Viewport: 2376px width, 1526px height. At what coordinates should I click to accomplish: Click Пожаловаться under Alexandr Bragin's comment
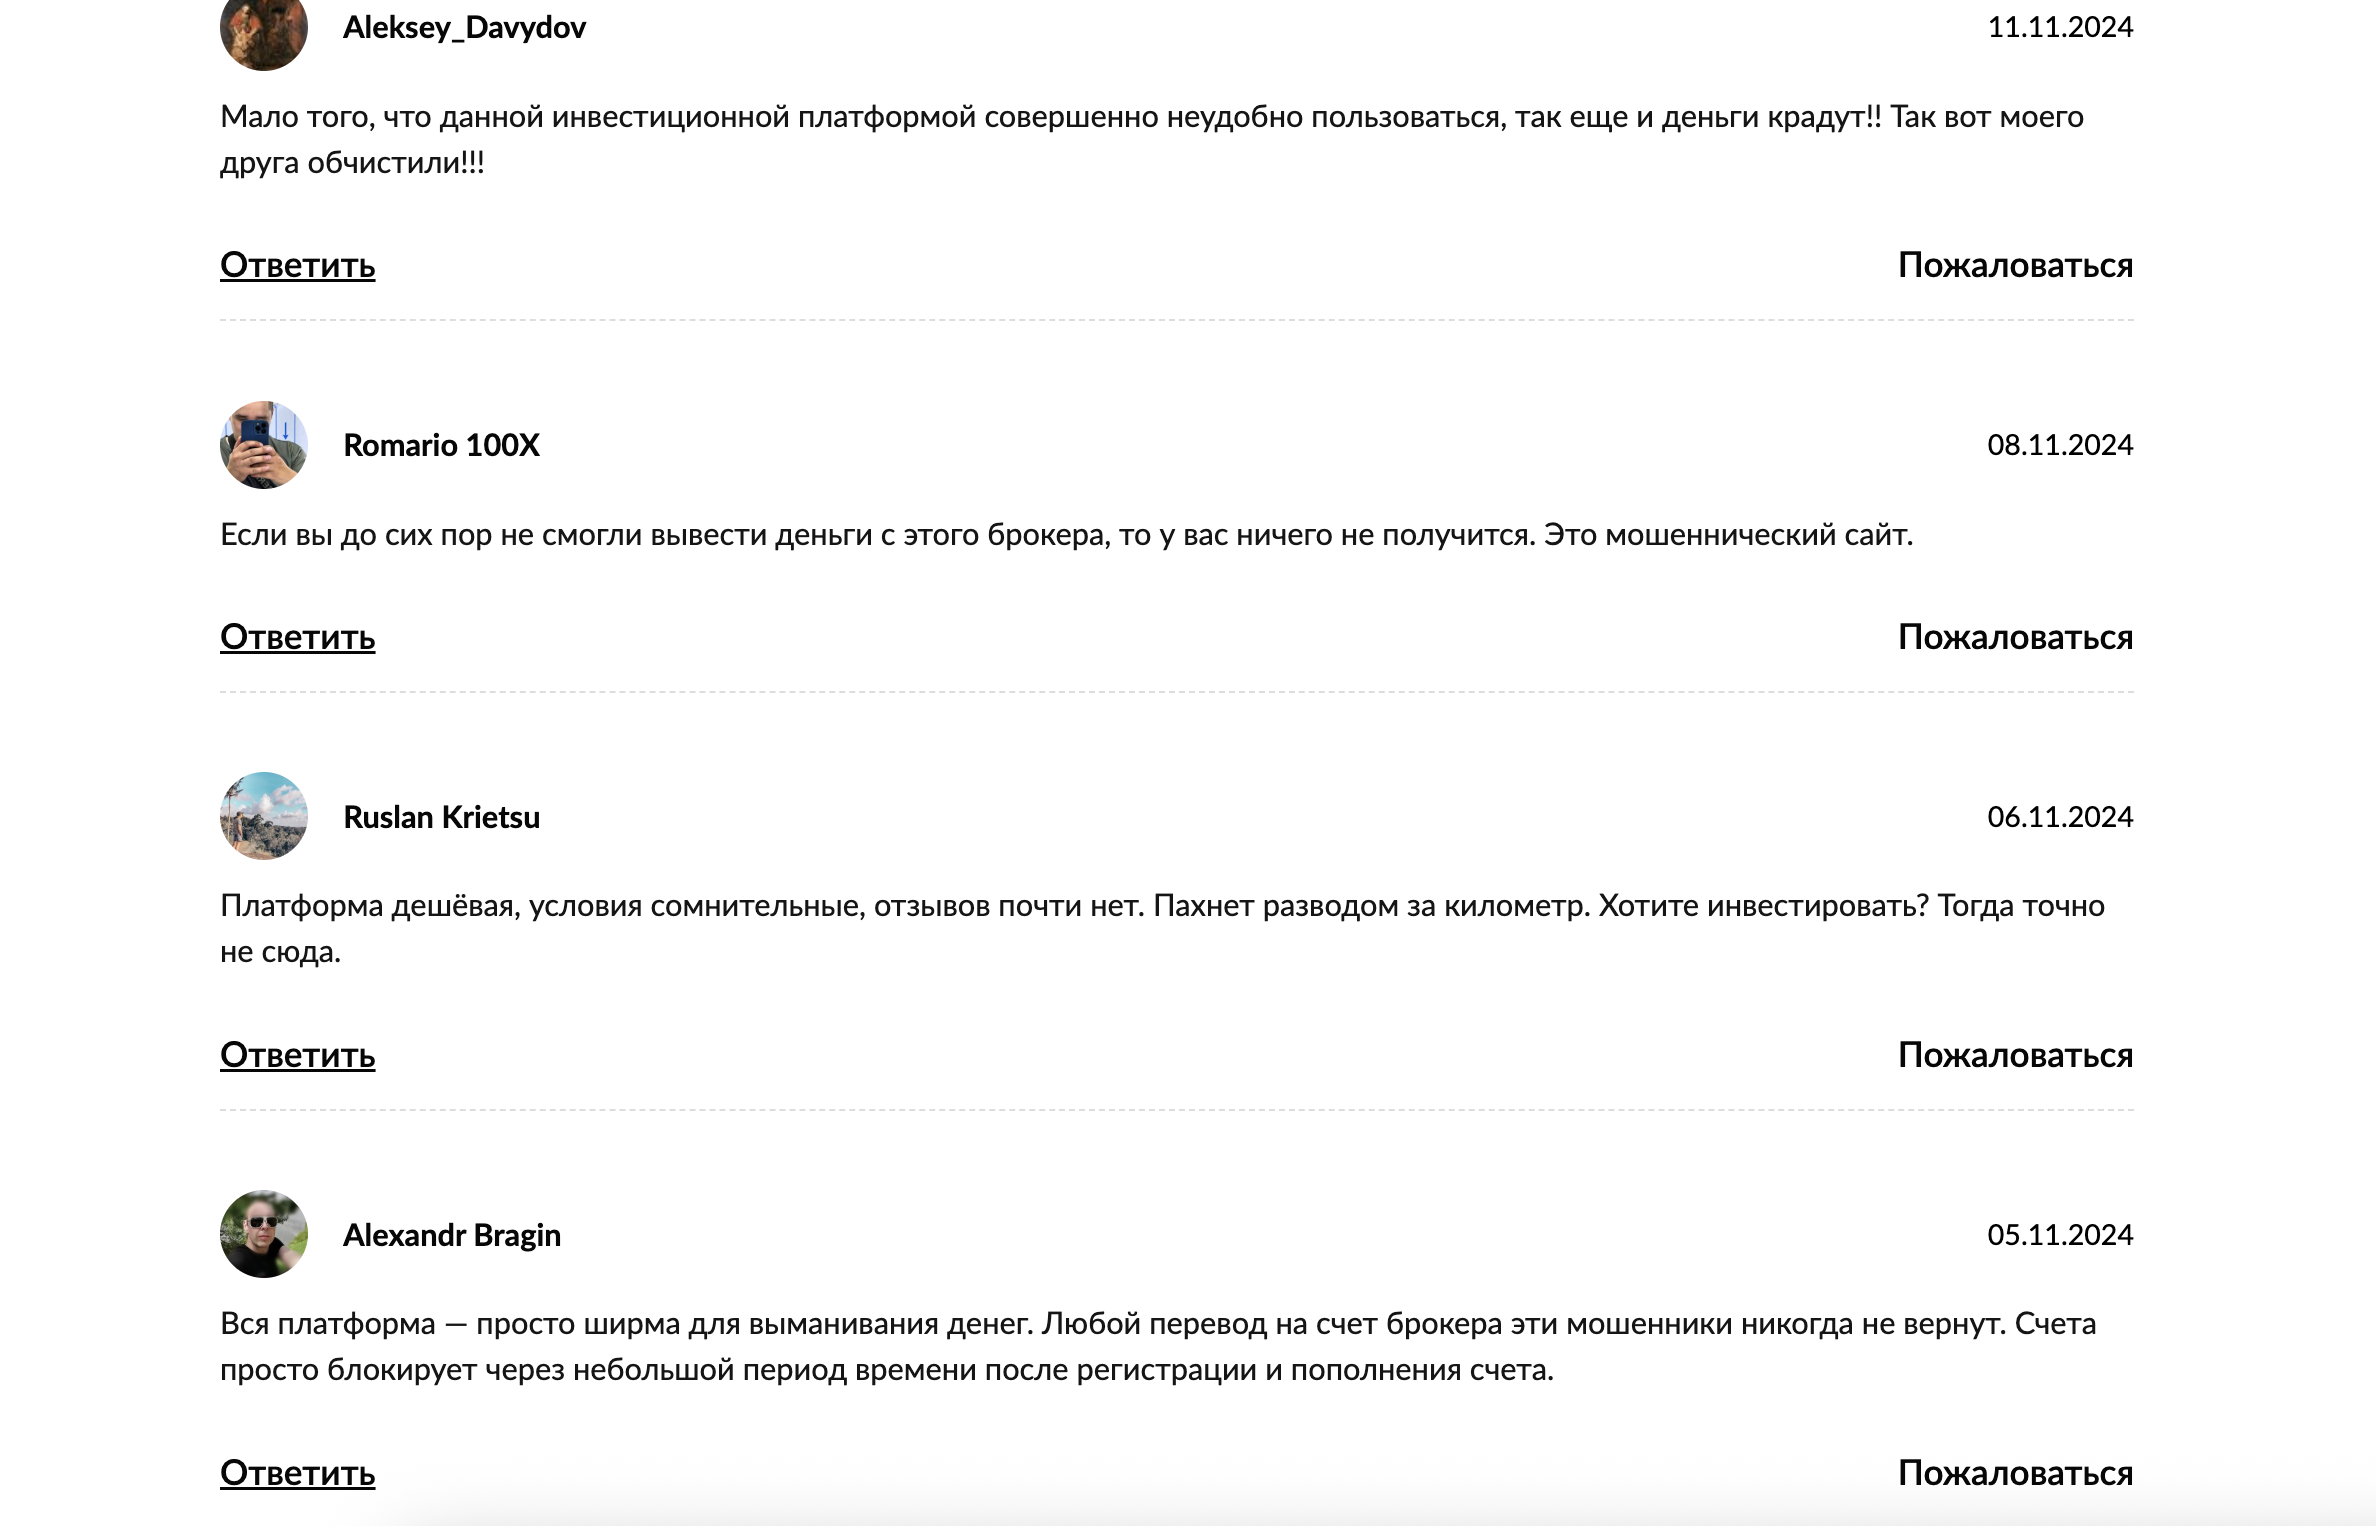2015,1474
